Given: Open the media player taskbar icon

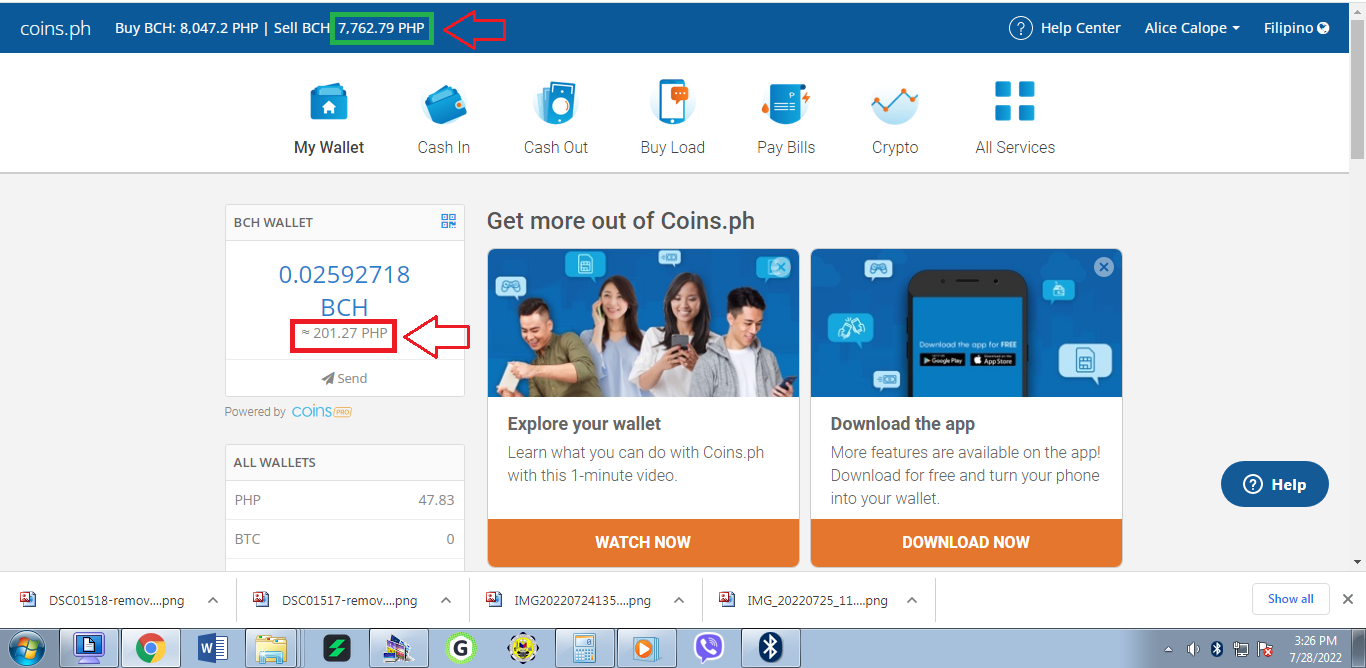Looking at the screenshot, I should [x=646, y=648].
